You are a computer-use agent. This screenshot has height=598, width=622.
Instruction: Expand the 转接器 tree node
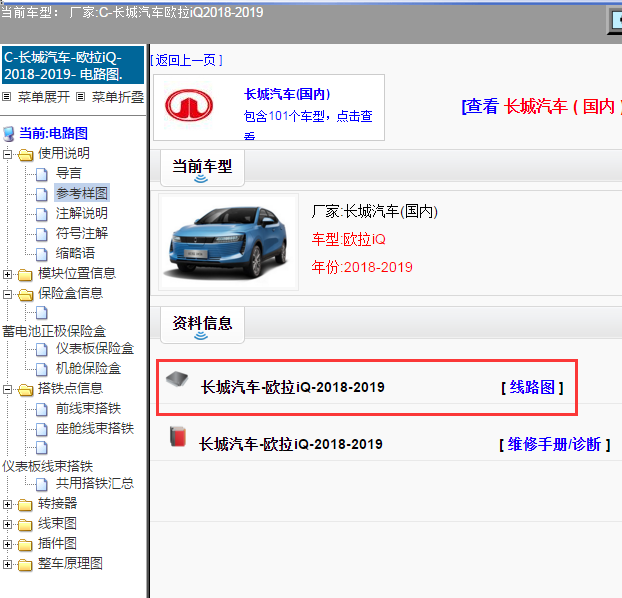[7, 504]
